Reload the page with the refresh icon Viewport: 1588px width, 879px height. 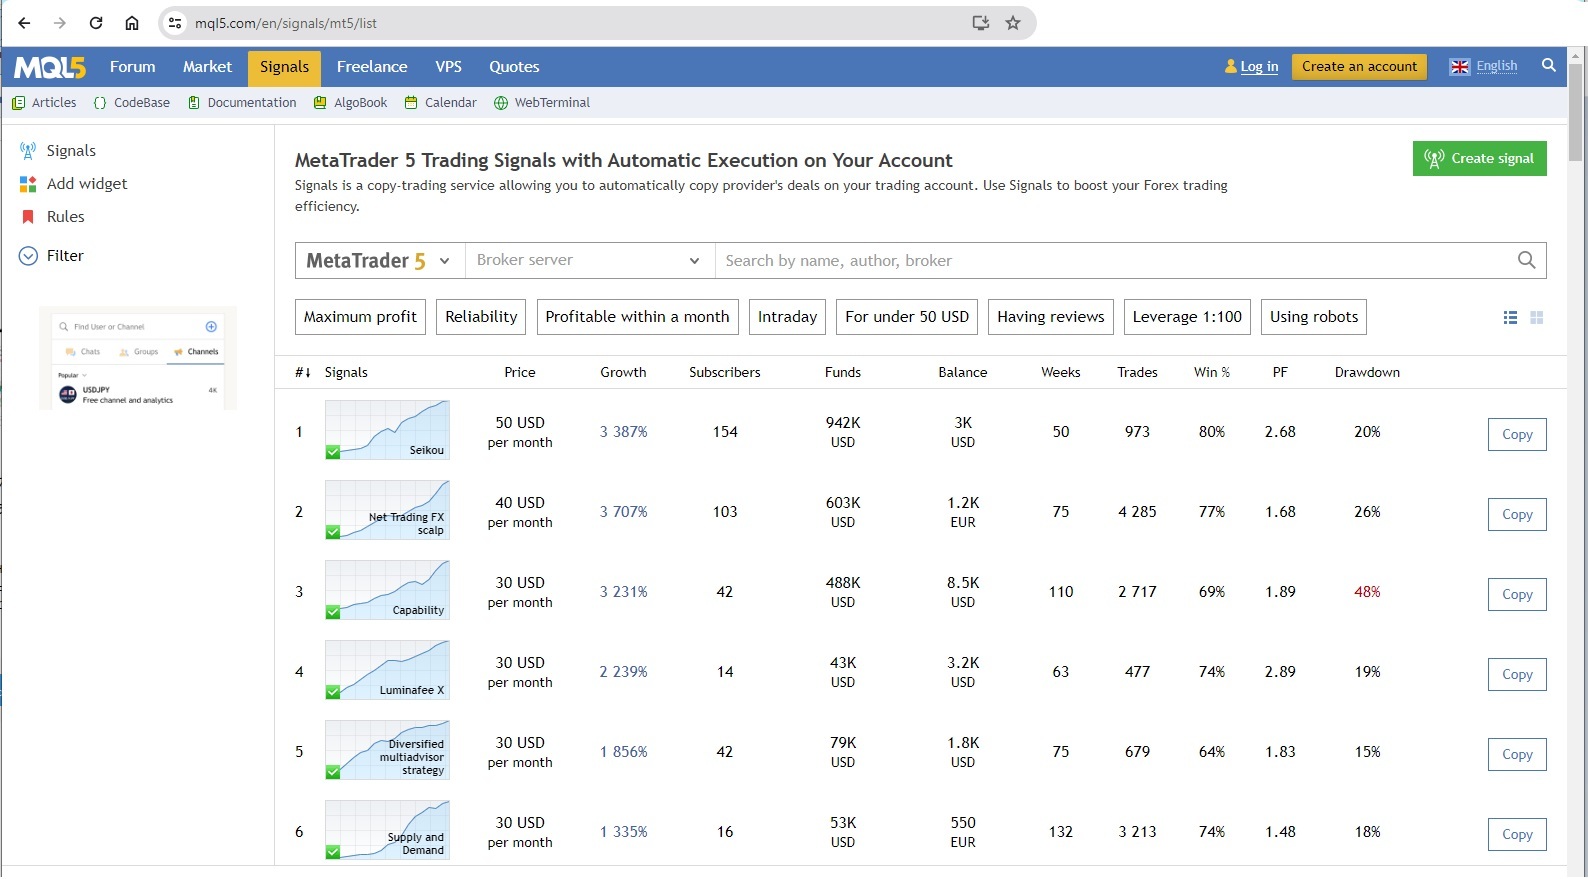[96, 23]
